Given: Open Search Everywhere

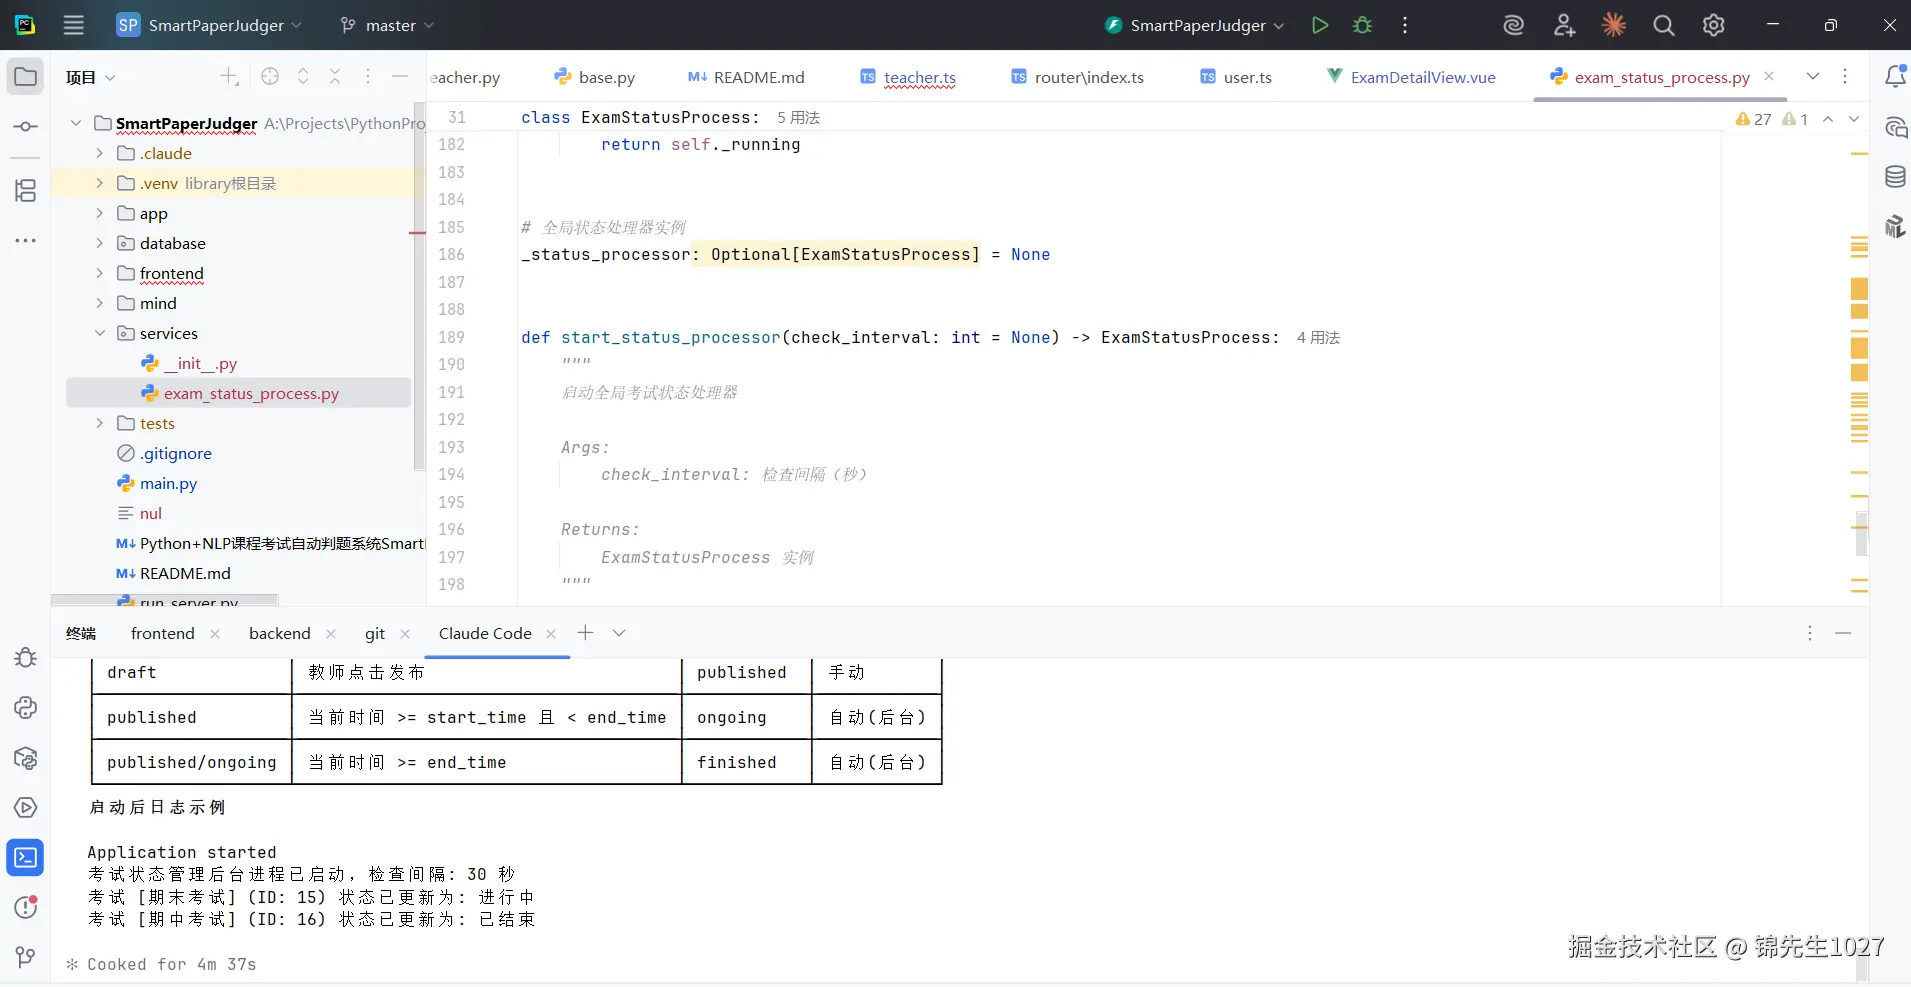Looking at the screenshot, I should 1662,25.
